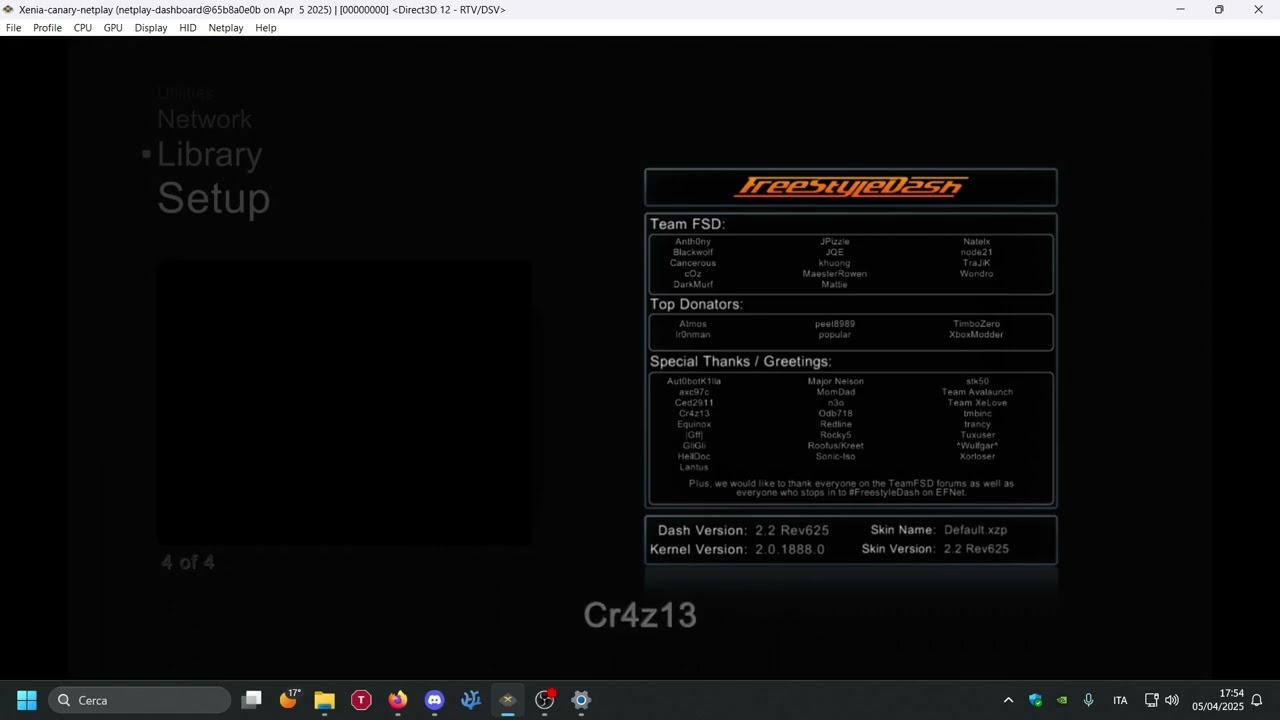Viewport: 1280px width, 720px height.
Task: Click the Cerca search box
Action: 140,700
